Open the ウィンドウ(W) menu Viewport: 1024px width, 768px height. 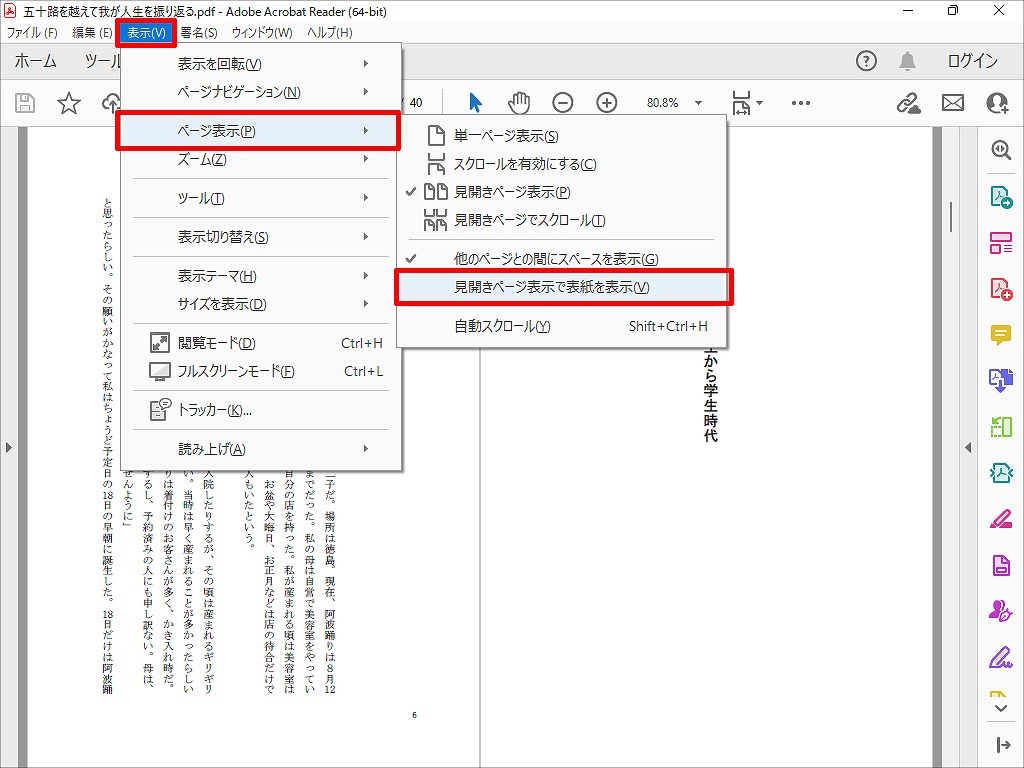262,33
